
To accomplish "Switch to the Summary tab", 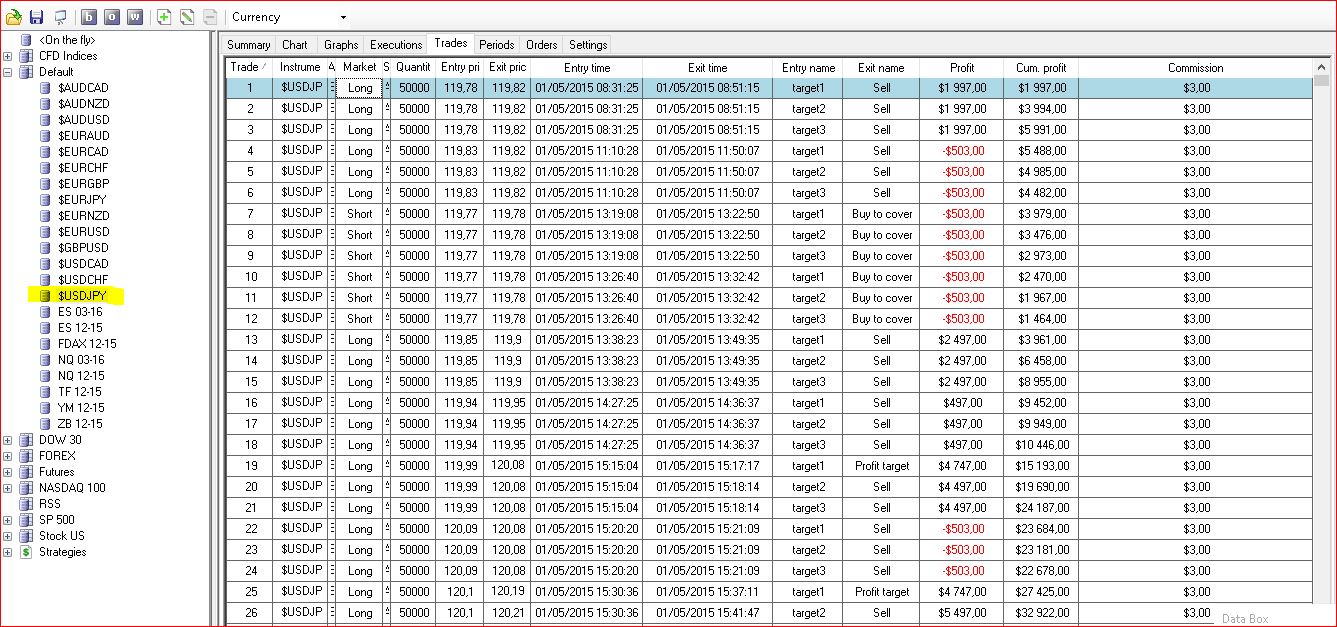I will [248, 45].
